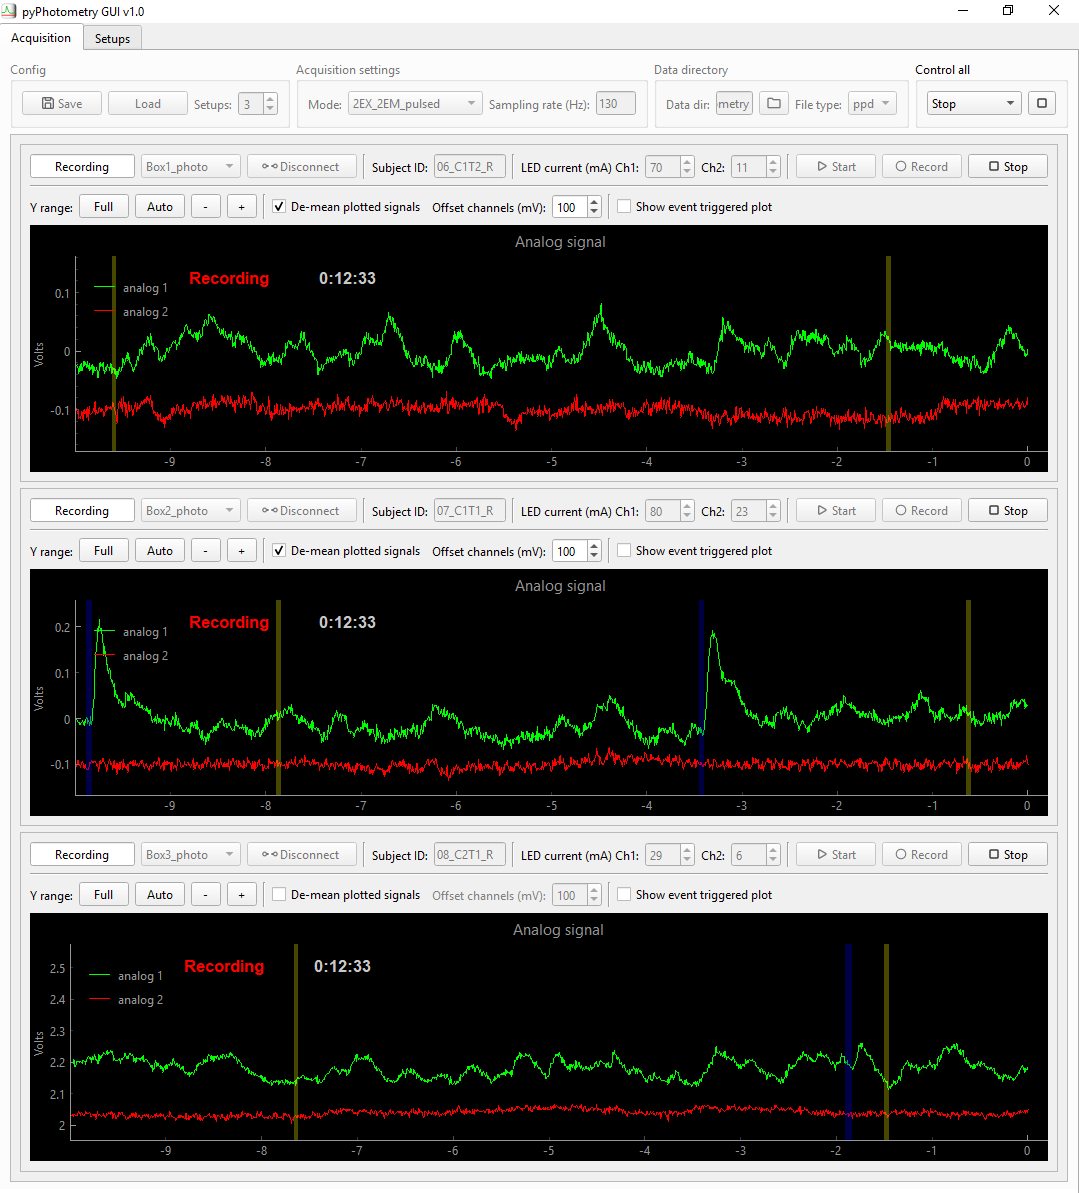This screenshot has width=1079, height=1193.
Task: Decrease the Setups count stepper
Action: tap(270, 109)
